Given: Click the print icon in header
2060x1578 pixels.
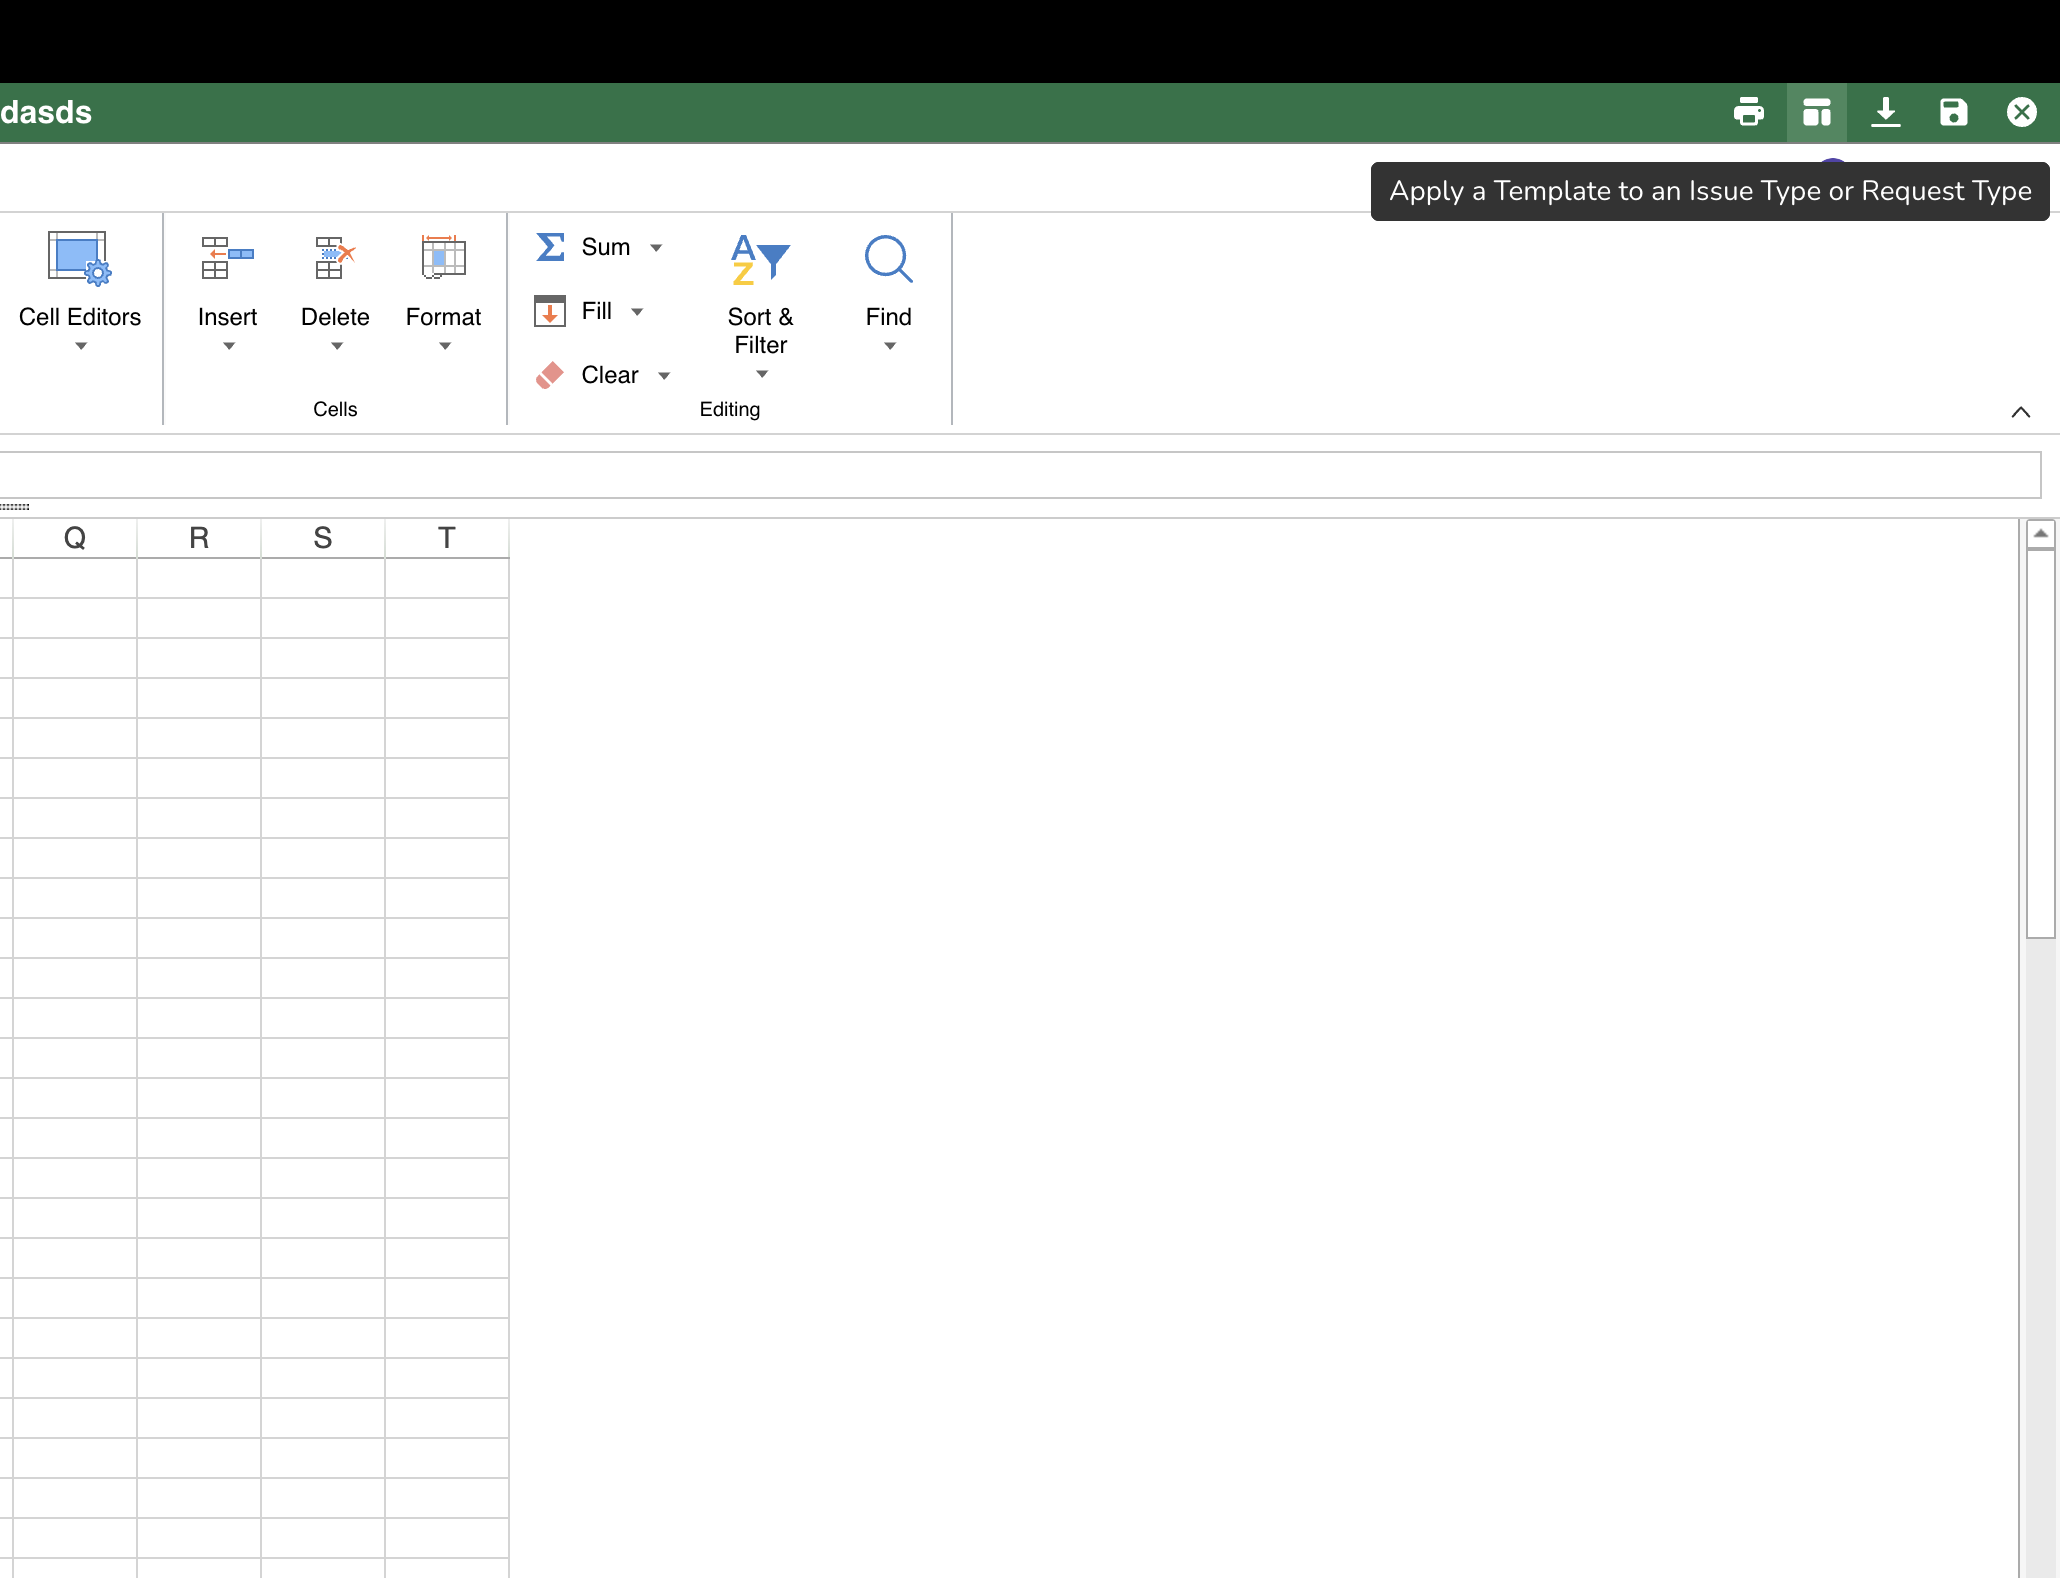Looking at the screenshot, I should tap(1748, 112).
